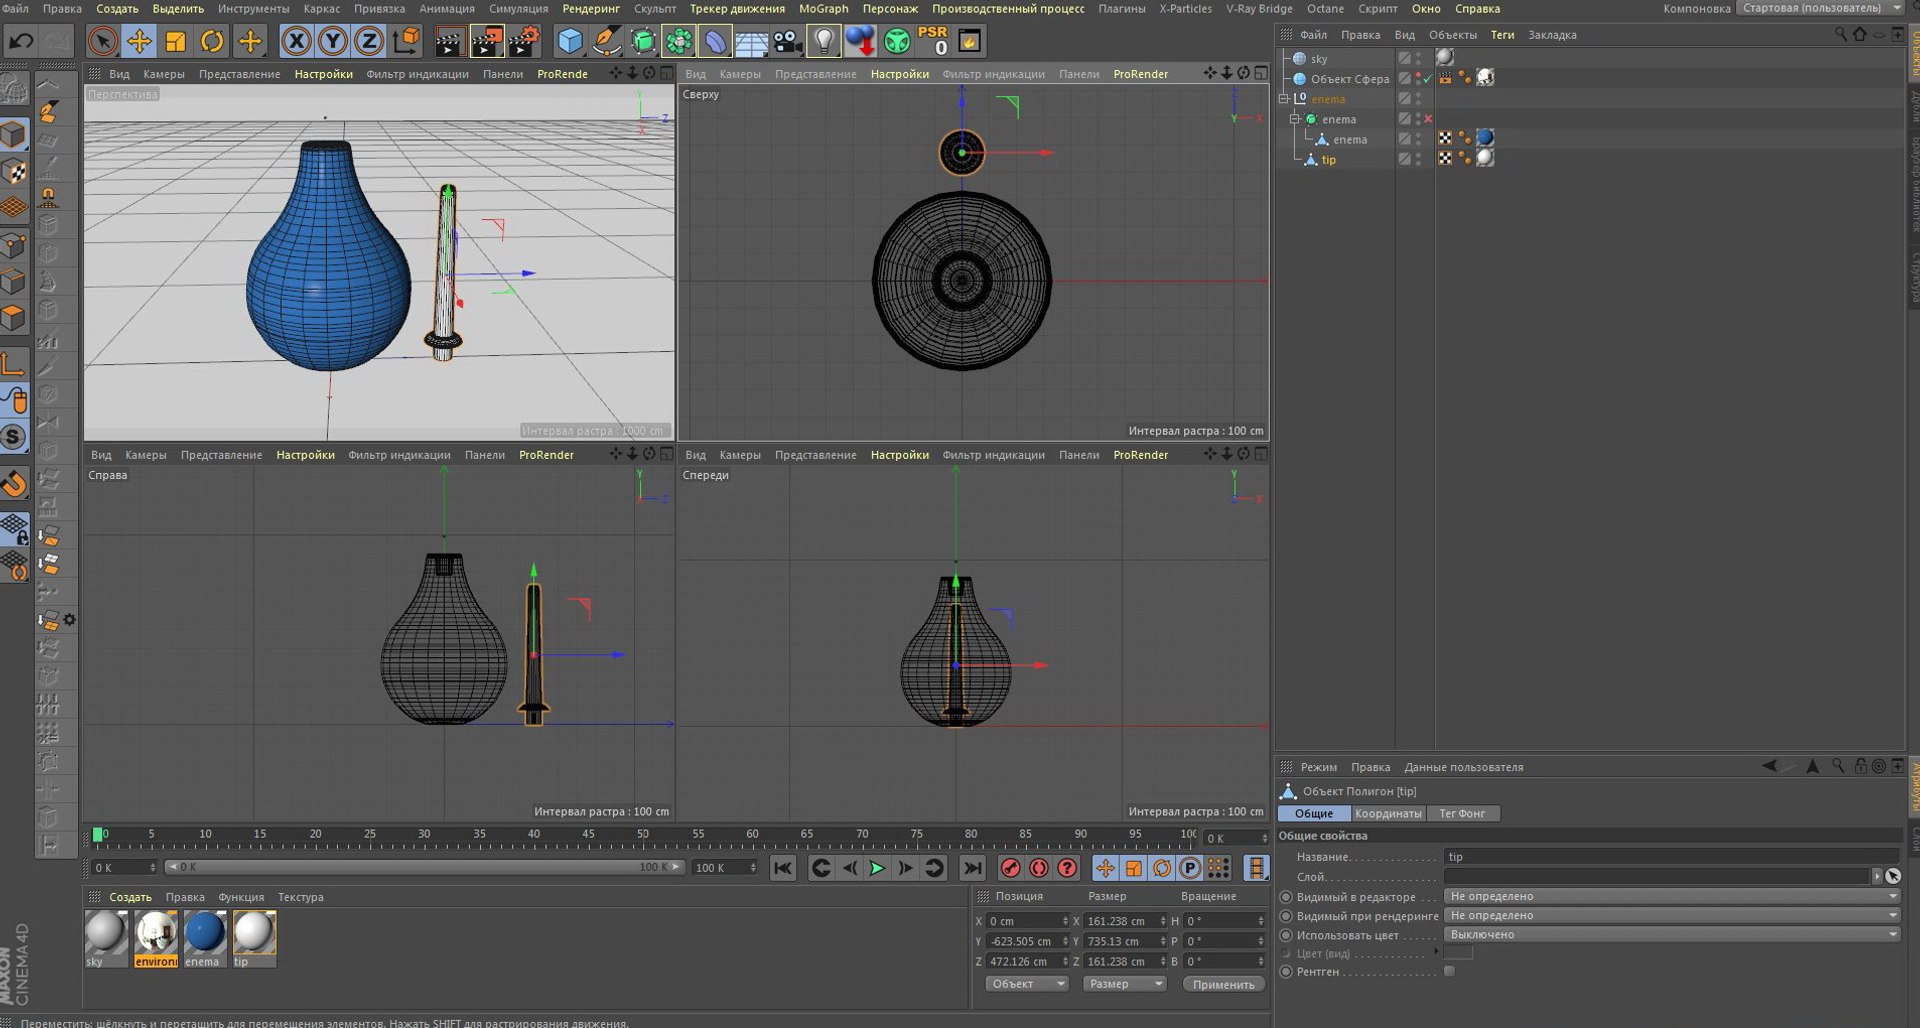The width and height of the screenshot is (1920, 1028).
Task: Click the Применить button
Action: point(1223,984)
